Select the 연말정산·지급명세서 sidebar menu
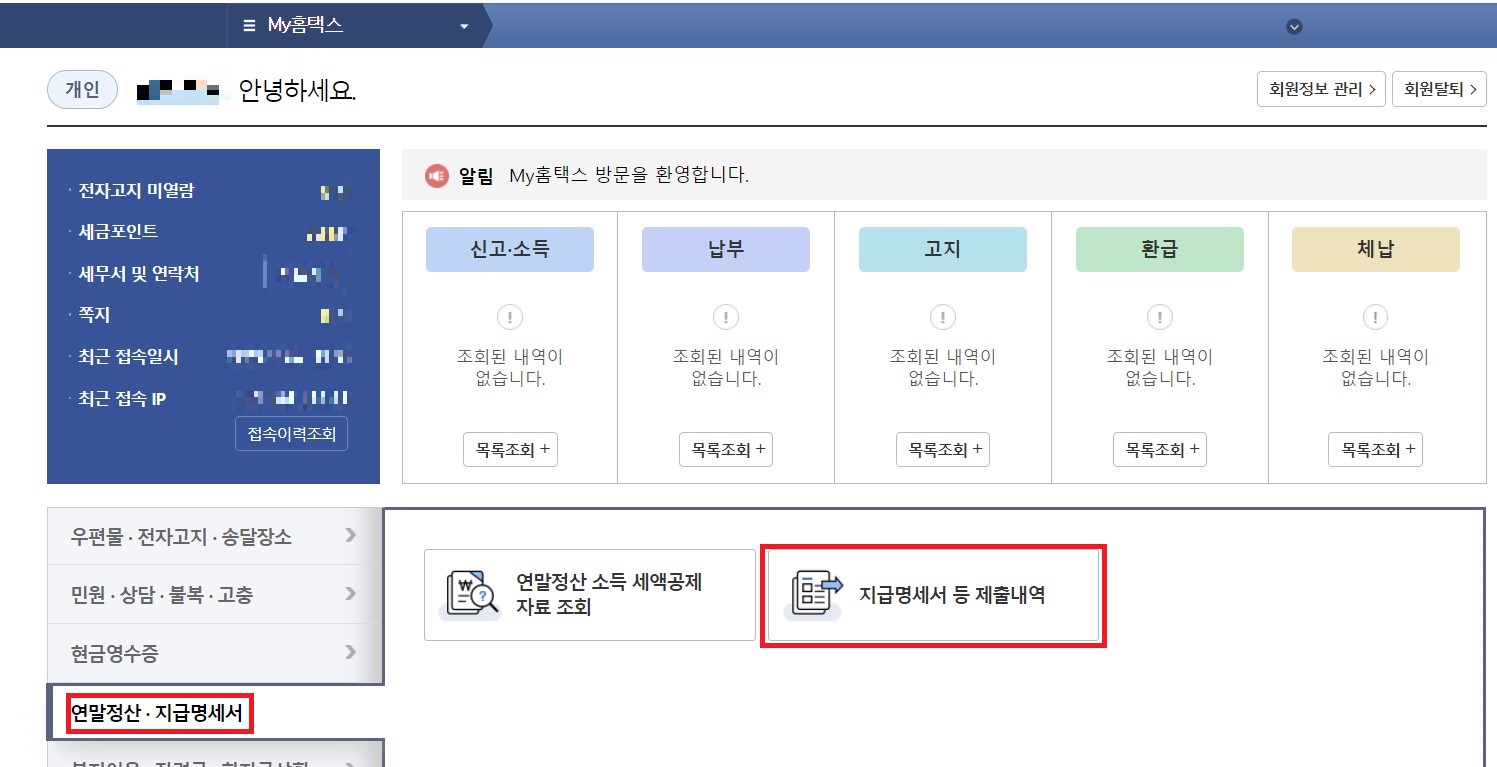Image resolution: width=1497 pixels, height=767 pixels. (158, 713)
